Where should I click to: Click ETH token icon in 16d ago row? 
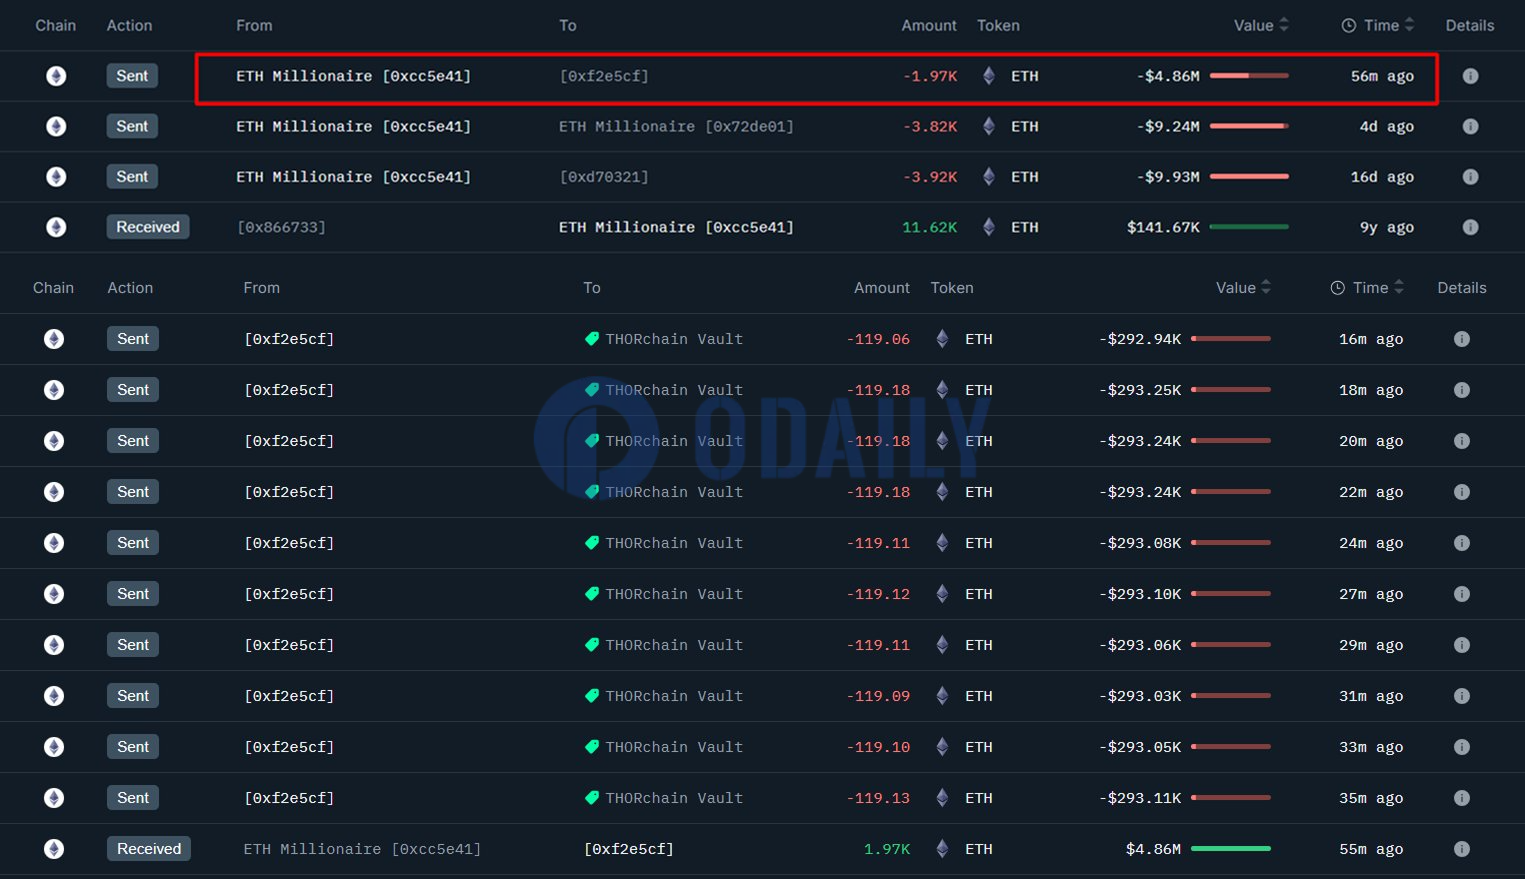(x=988, y=177)
